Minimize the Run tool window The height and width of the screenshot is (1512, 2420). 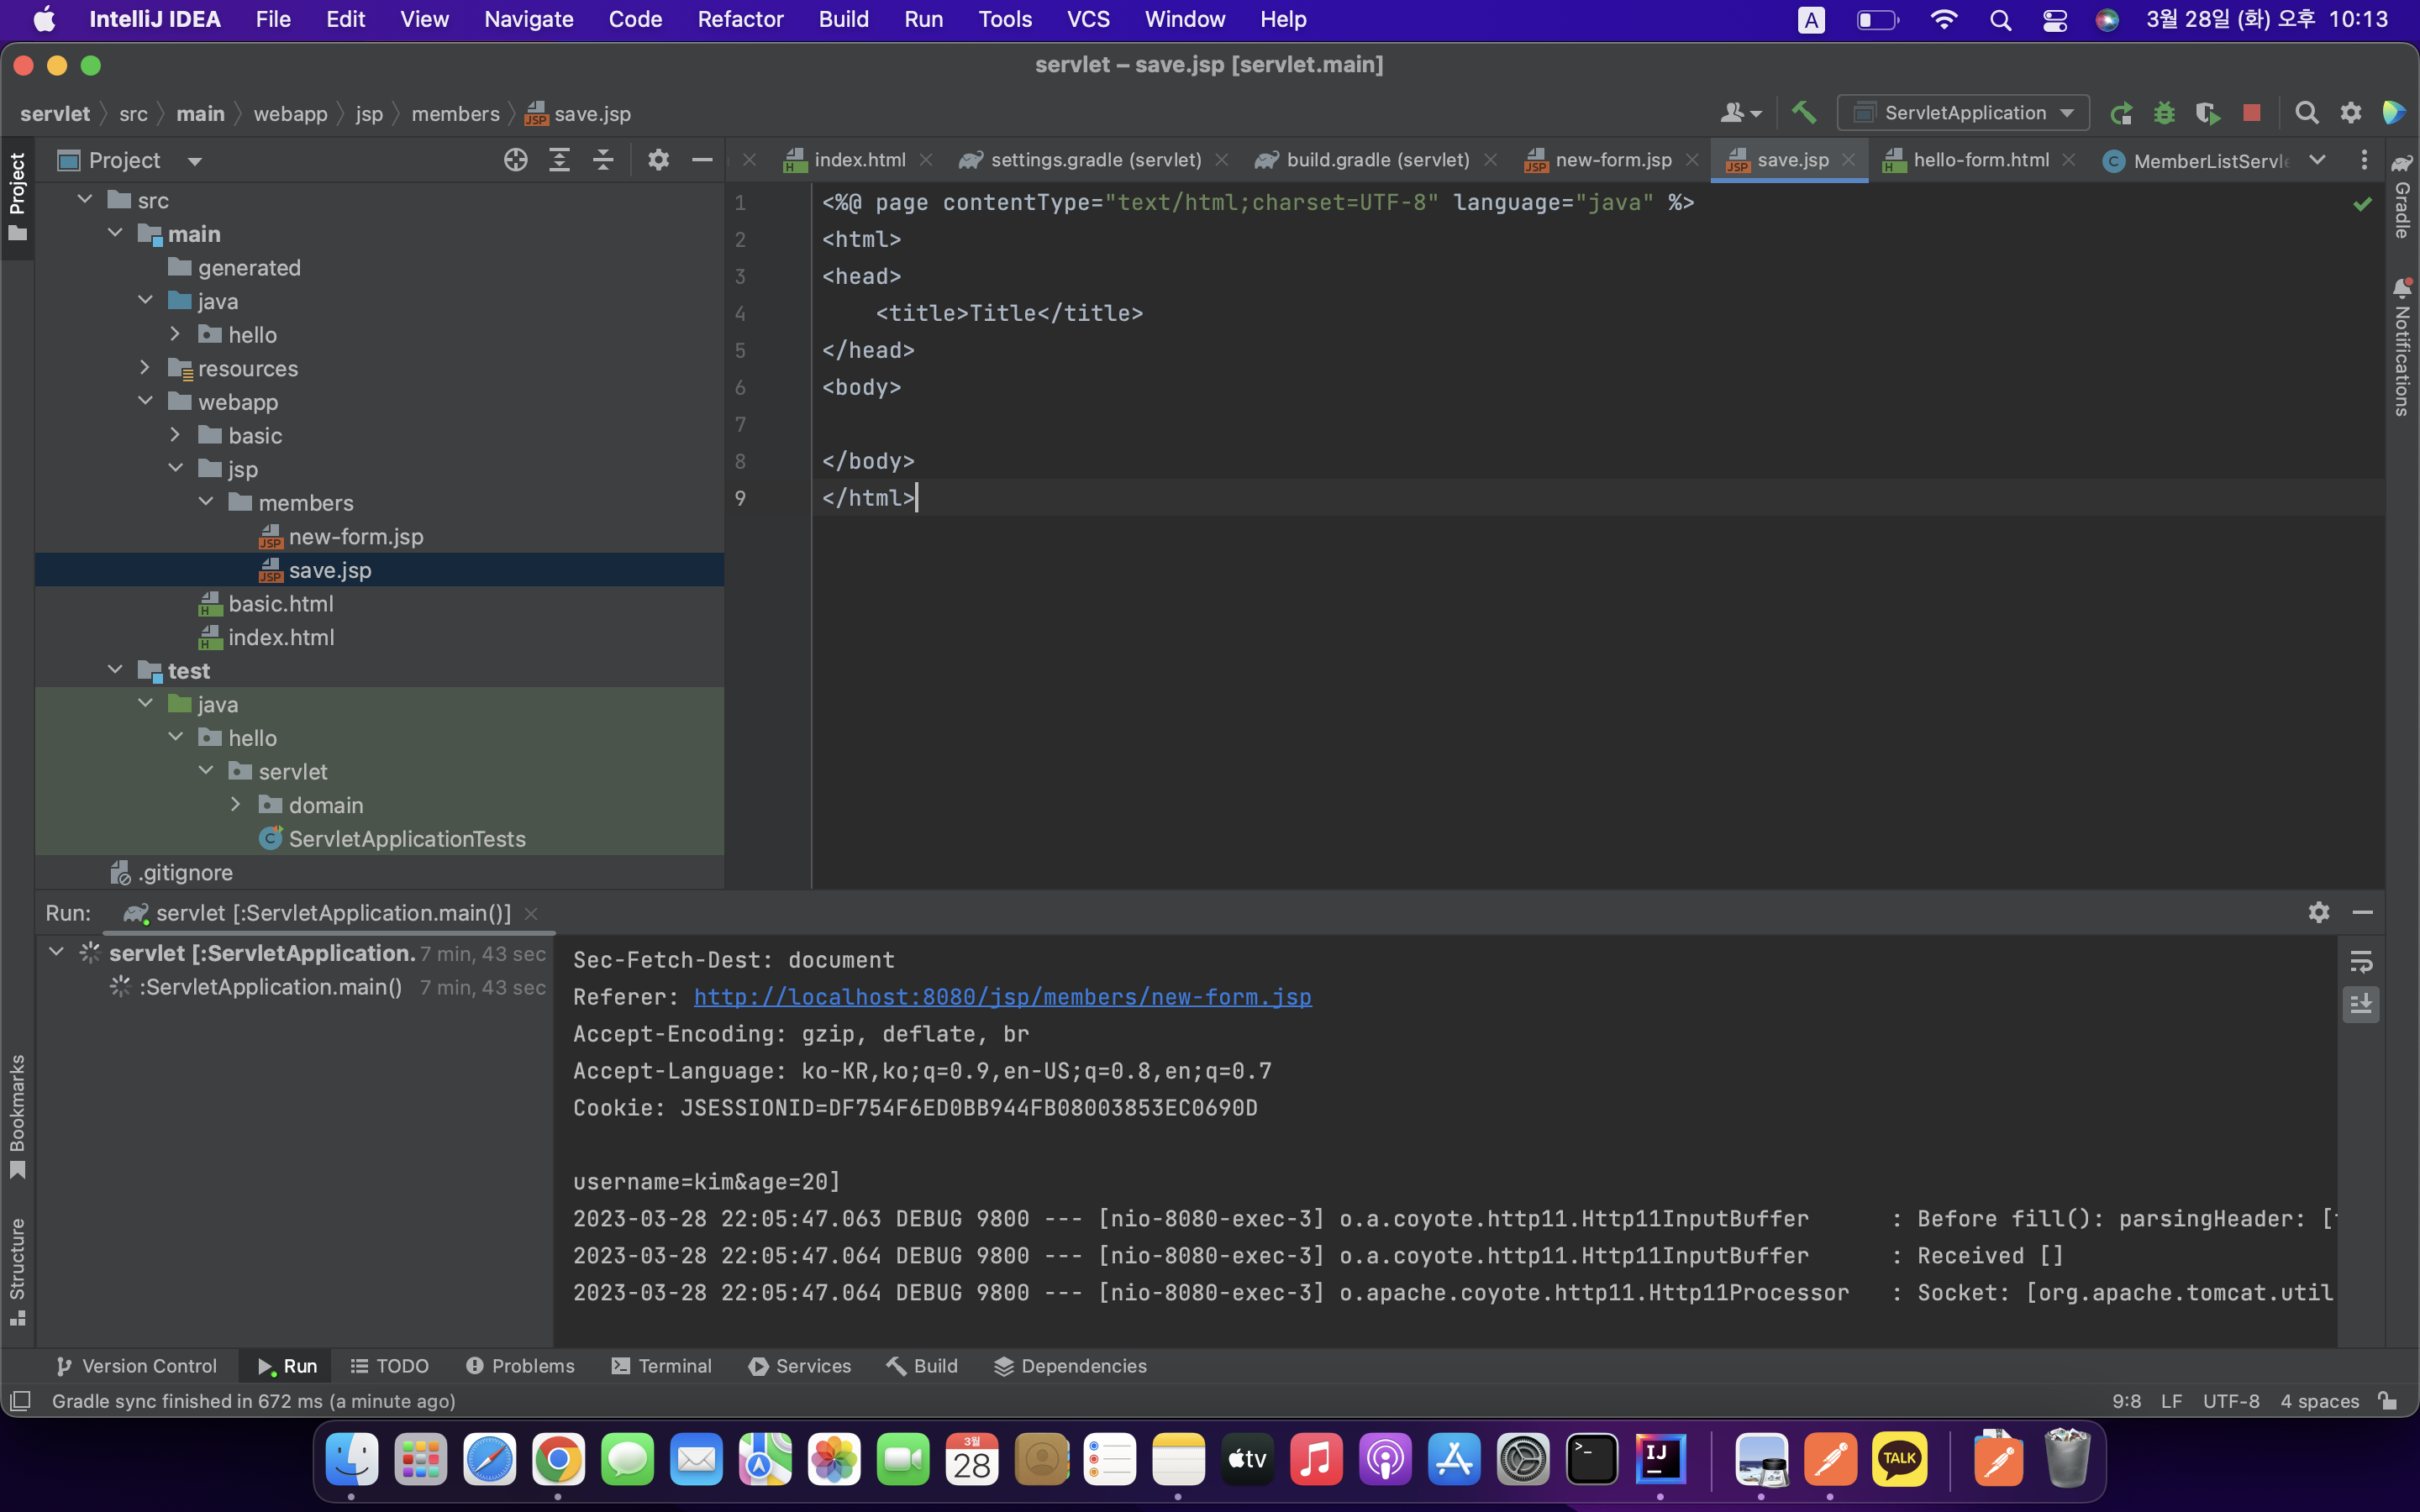(2363, 912)
